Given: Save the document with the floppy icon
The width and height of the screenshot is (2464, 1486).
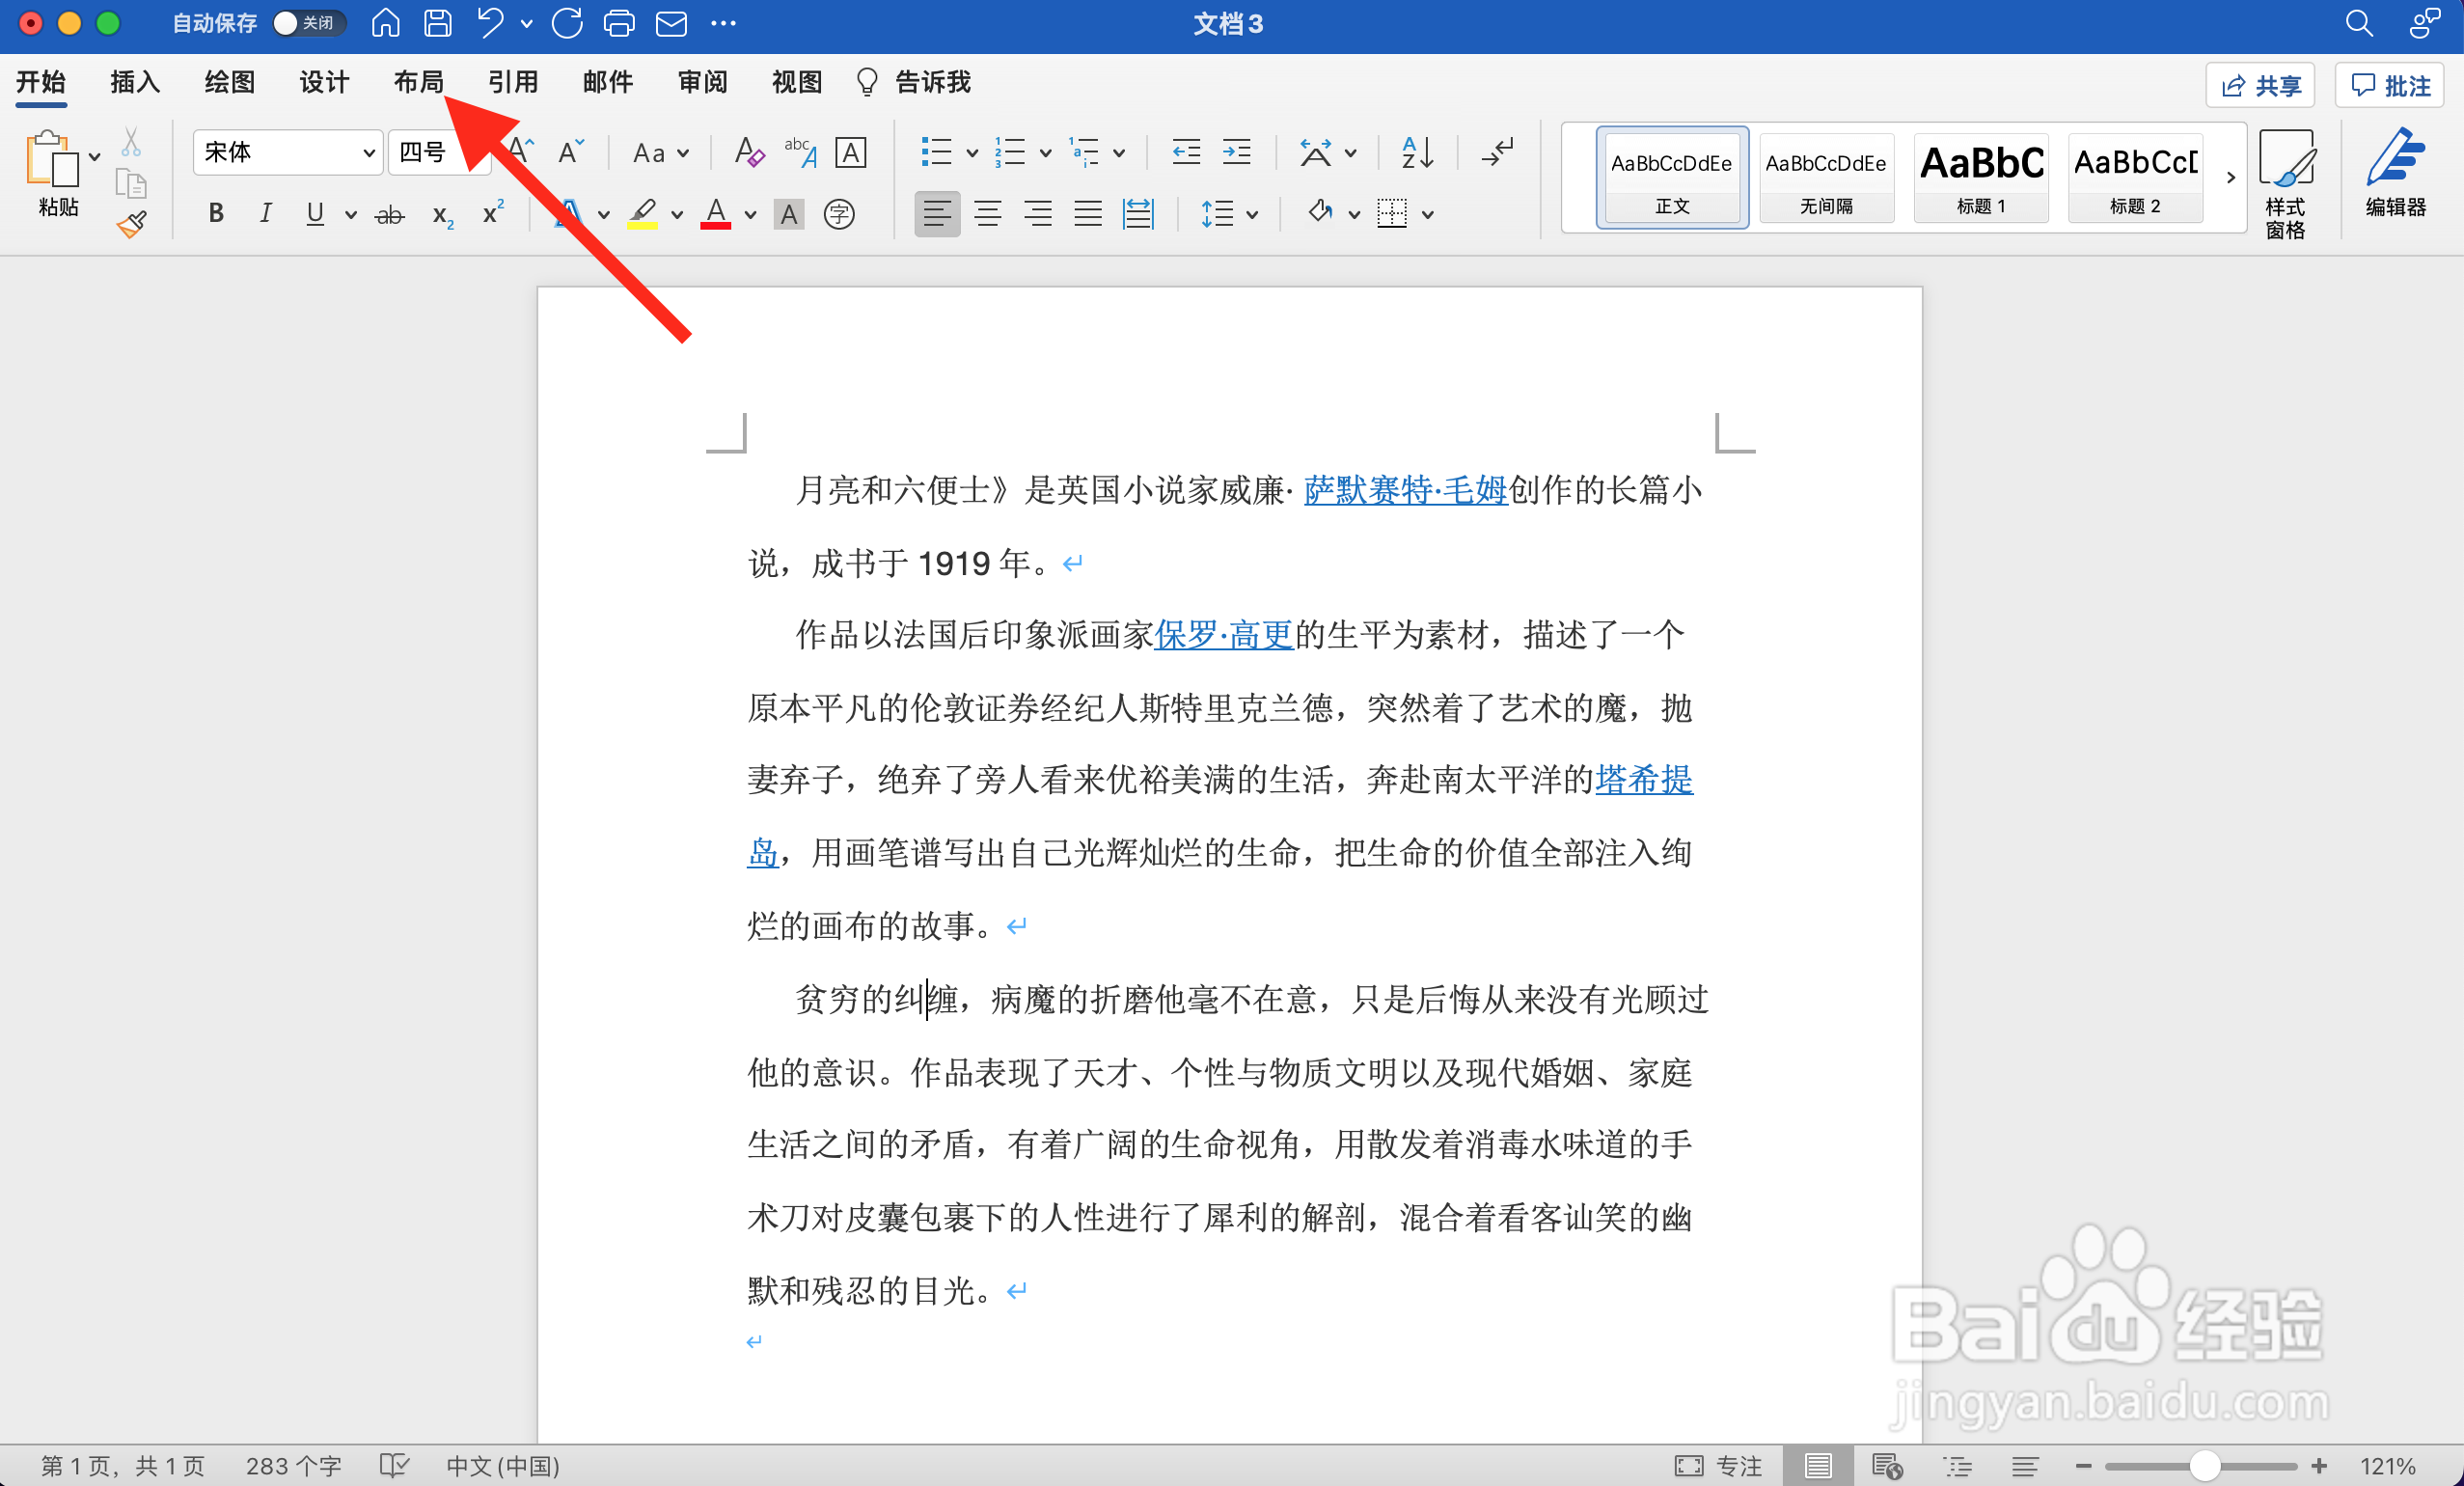Looking at the screenshot, I should point(437,23).
